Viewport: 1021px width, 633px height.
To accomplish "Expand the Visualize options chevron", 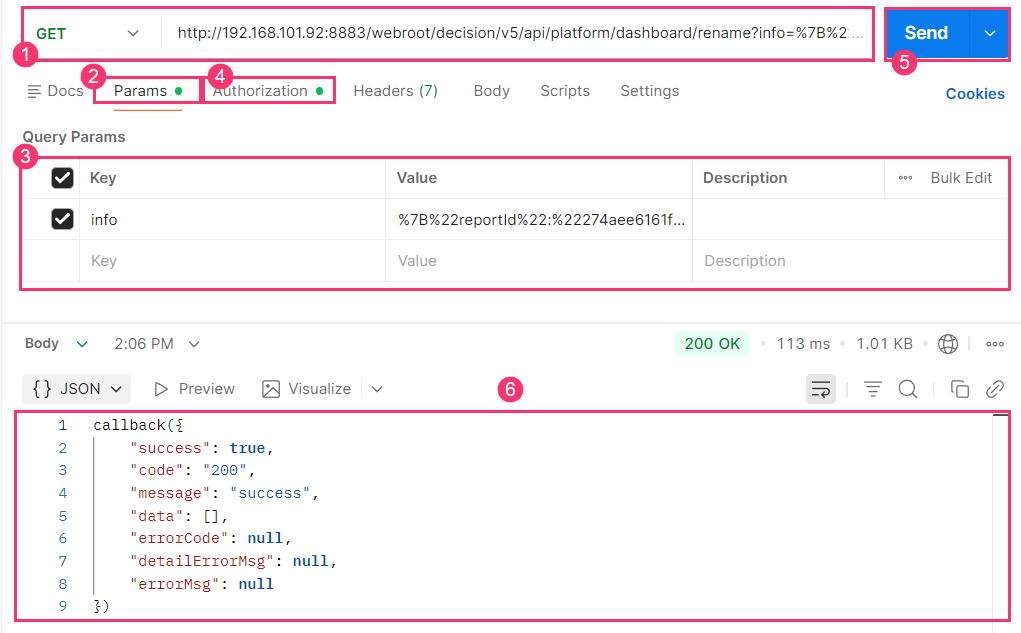I will tap(377, 389).
